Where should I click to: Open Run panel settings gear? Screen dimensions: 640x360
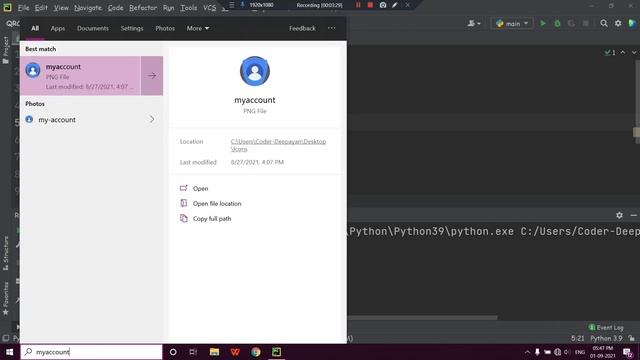point(619,215)
